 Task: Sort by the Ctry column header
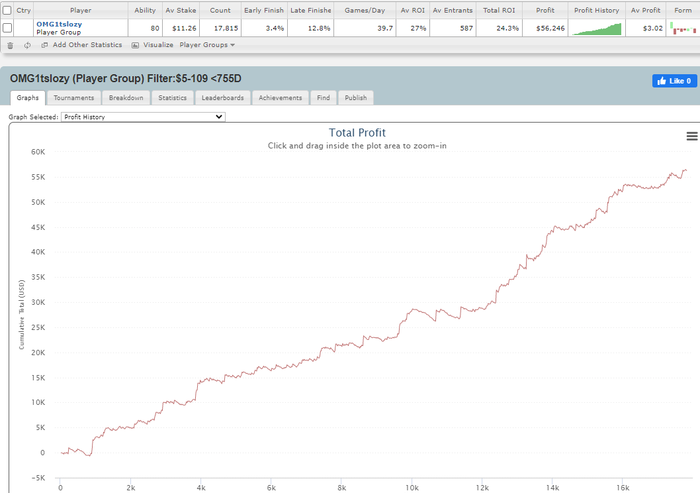(24, 10)
